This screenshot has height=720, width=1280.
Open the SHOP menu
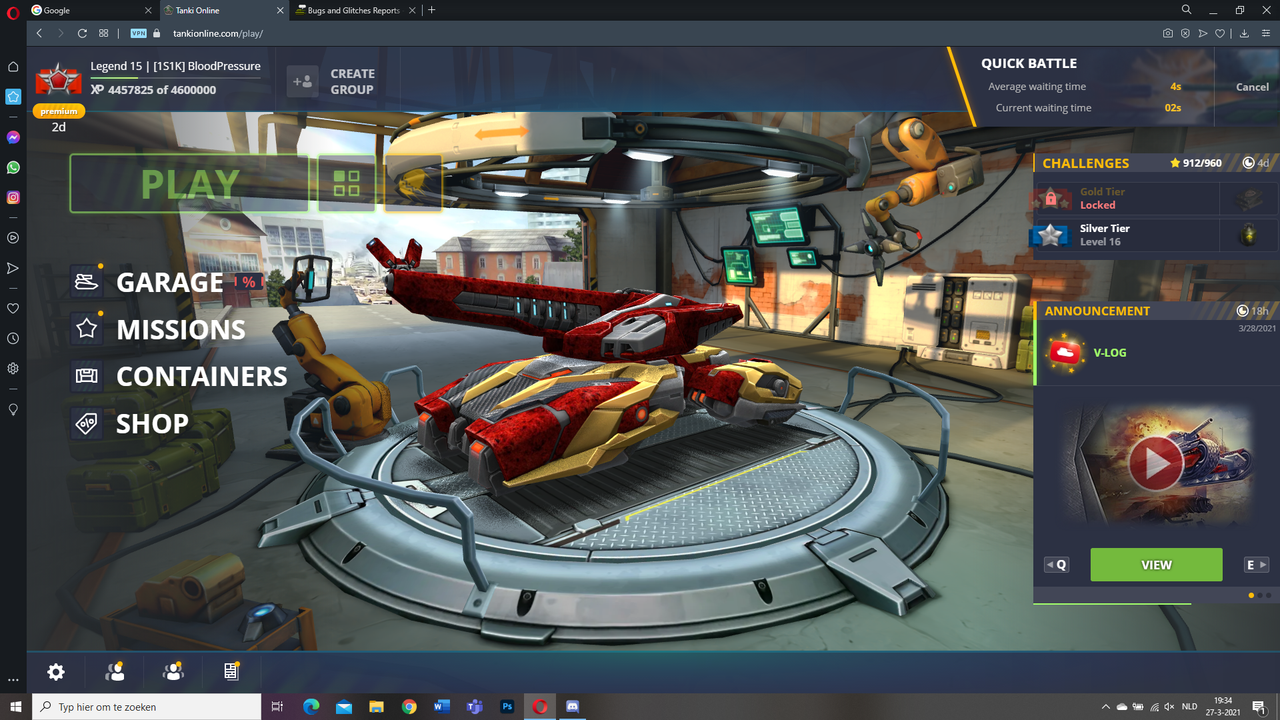pyautogui.click(x=152, y=423)
